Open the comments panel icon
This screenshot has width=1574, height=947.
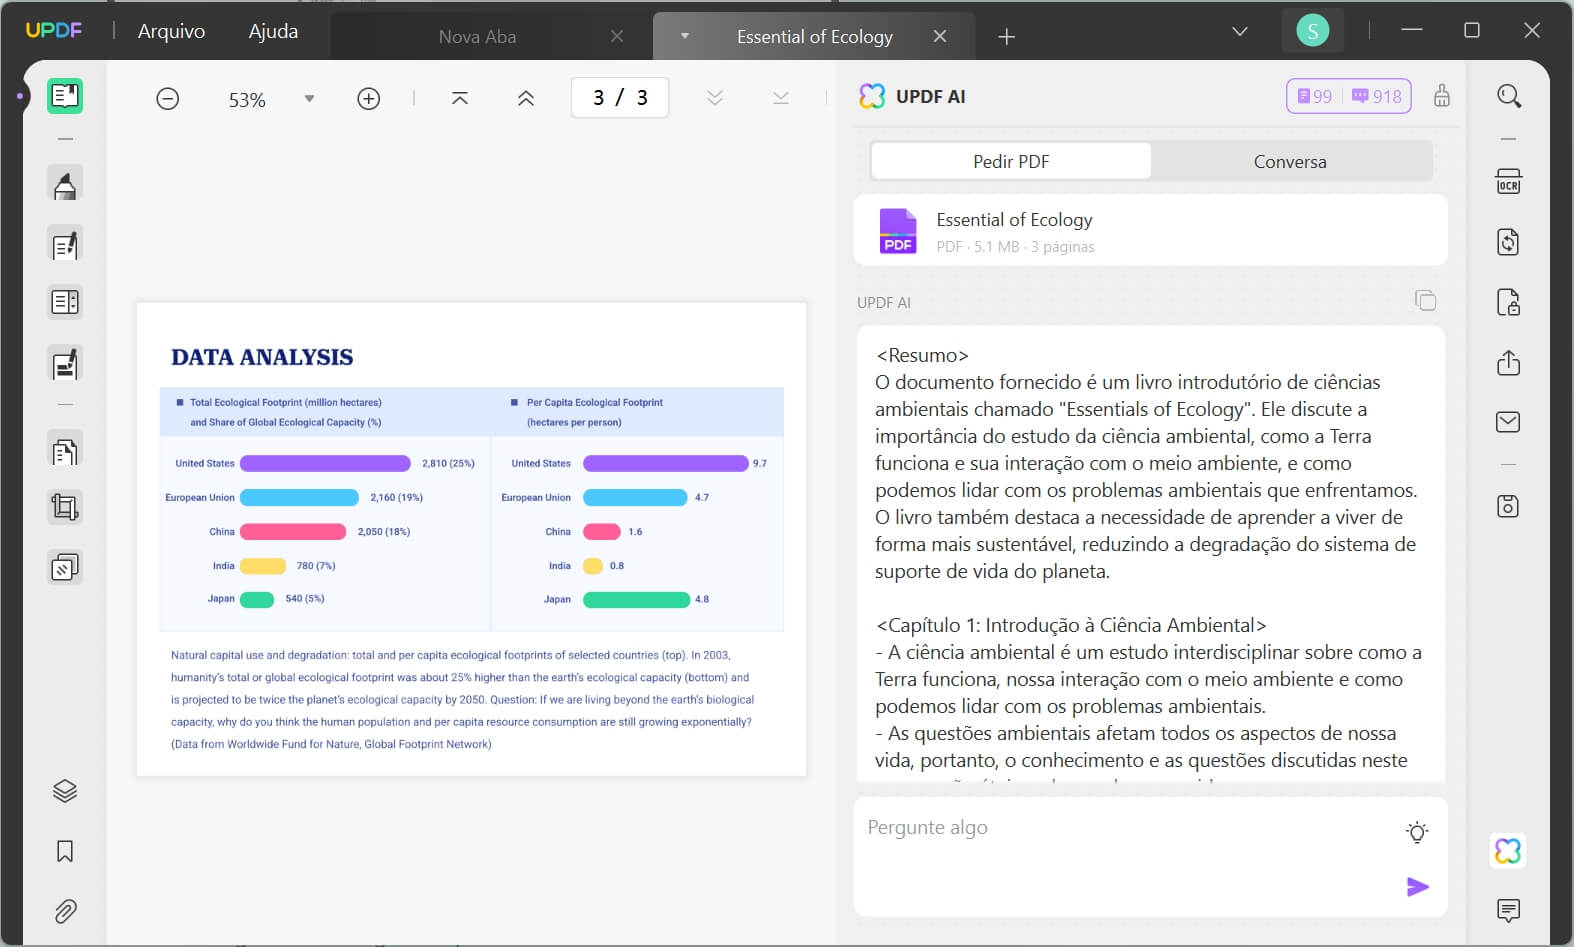(x=1508, y=910)
